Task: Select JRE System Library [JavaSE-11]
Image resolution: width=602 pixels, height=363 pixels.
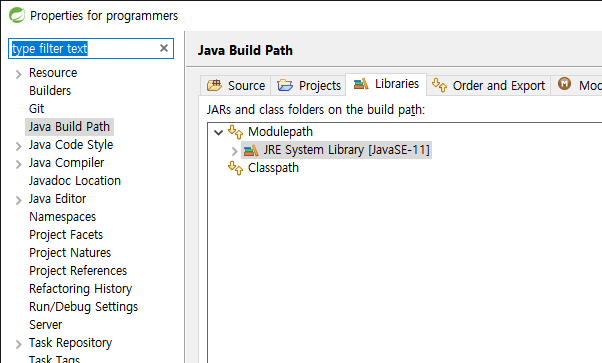Action: [336, 150]
